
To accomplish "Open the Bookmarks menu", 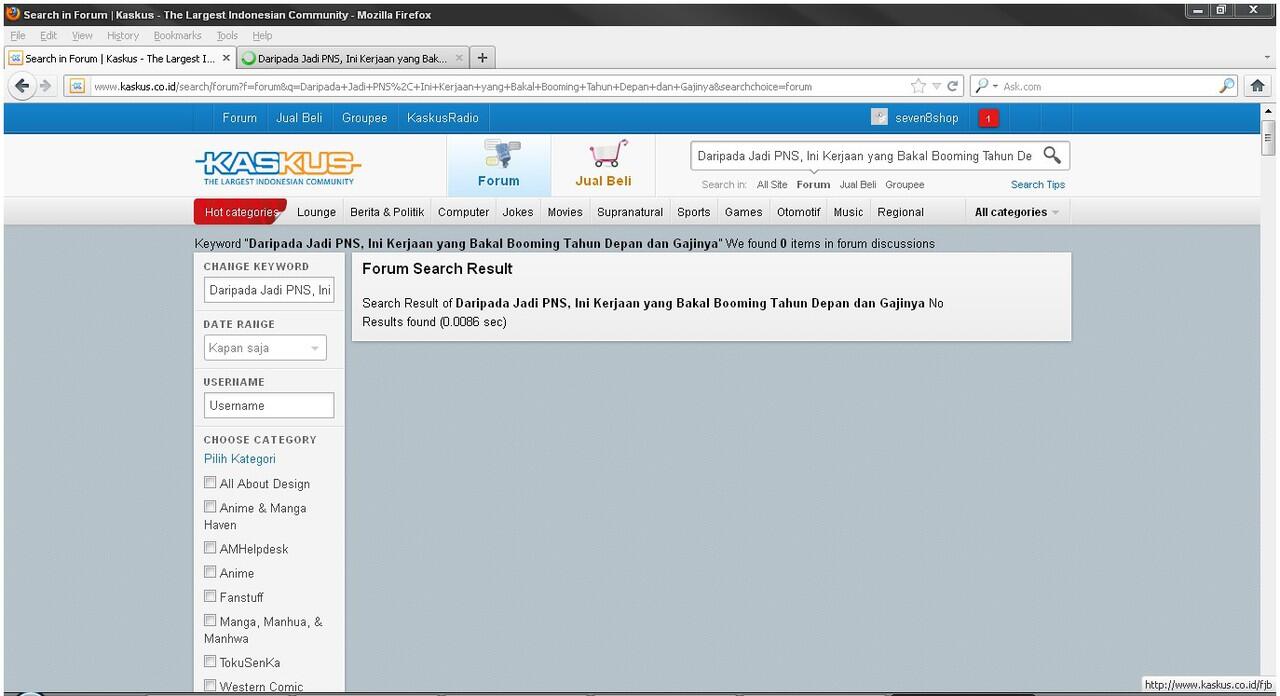I will coord(177,35).
